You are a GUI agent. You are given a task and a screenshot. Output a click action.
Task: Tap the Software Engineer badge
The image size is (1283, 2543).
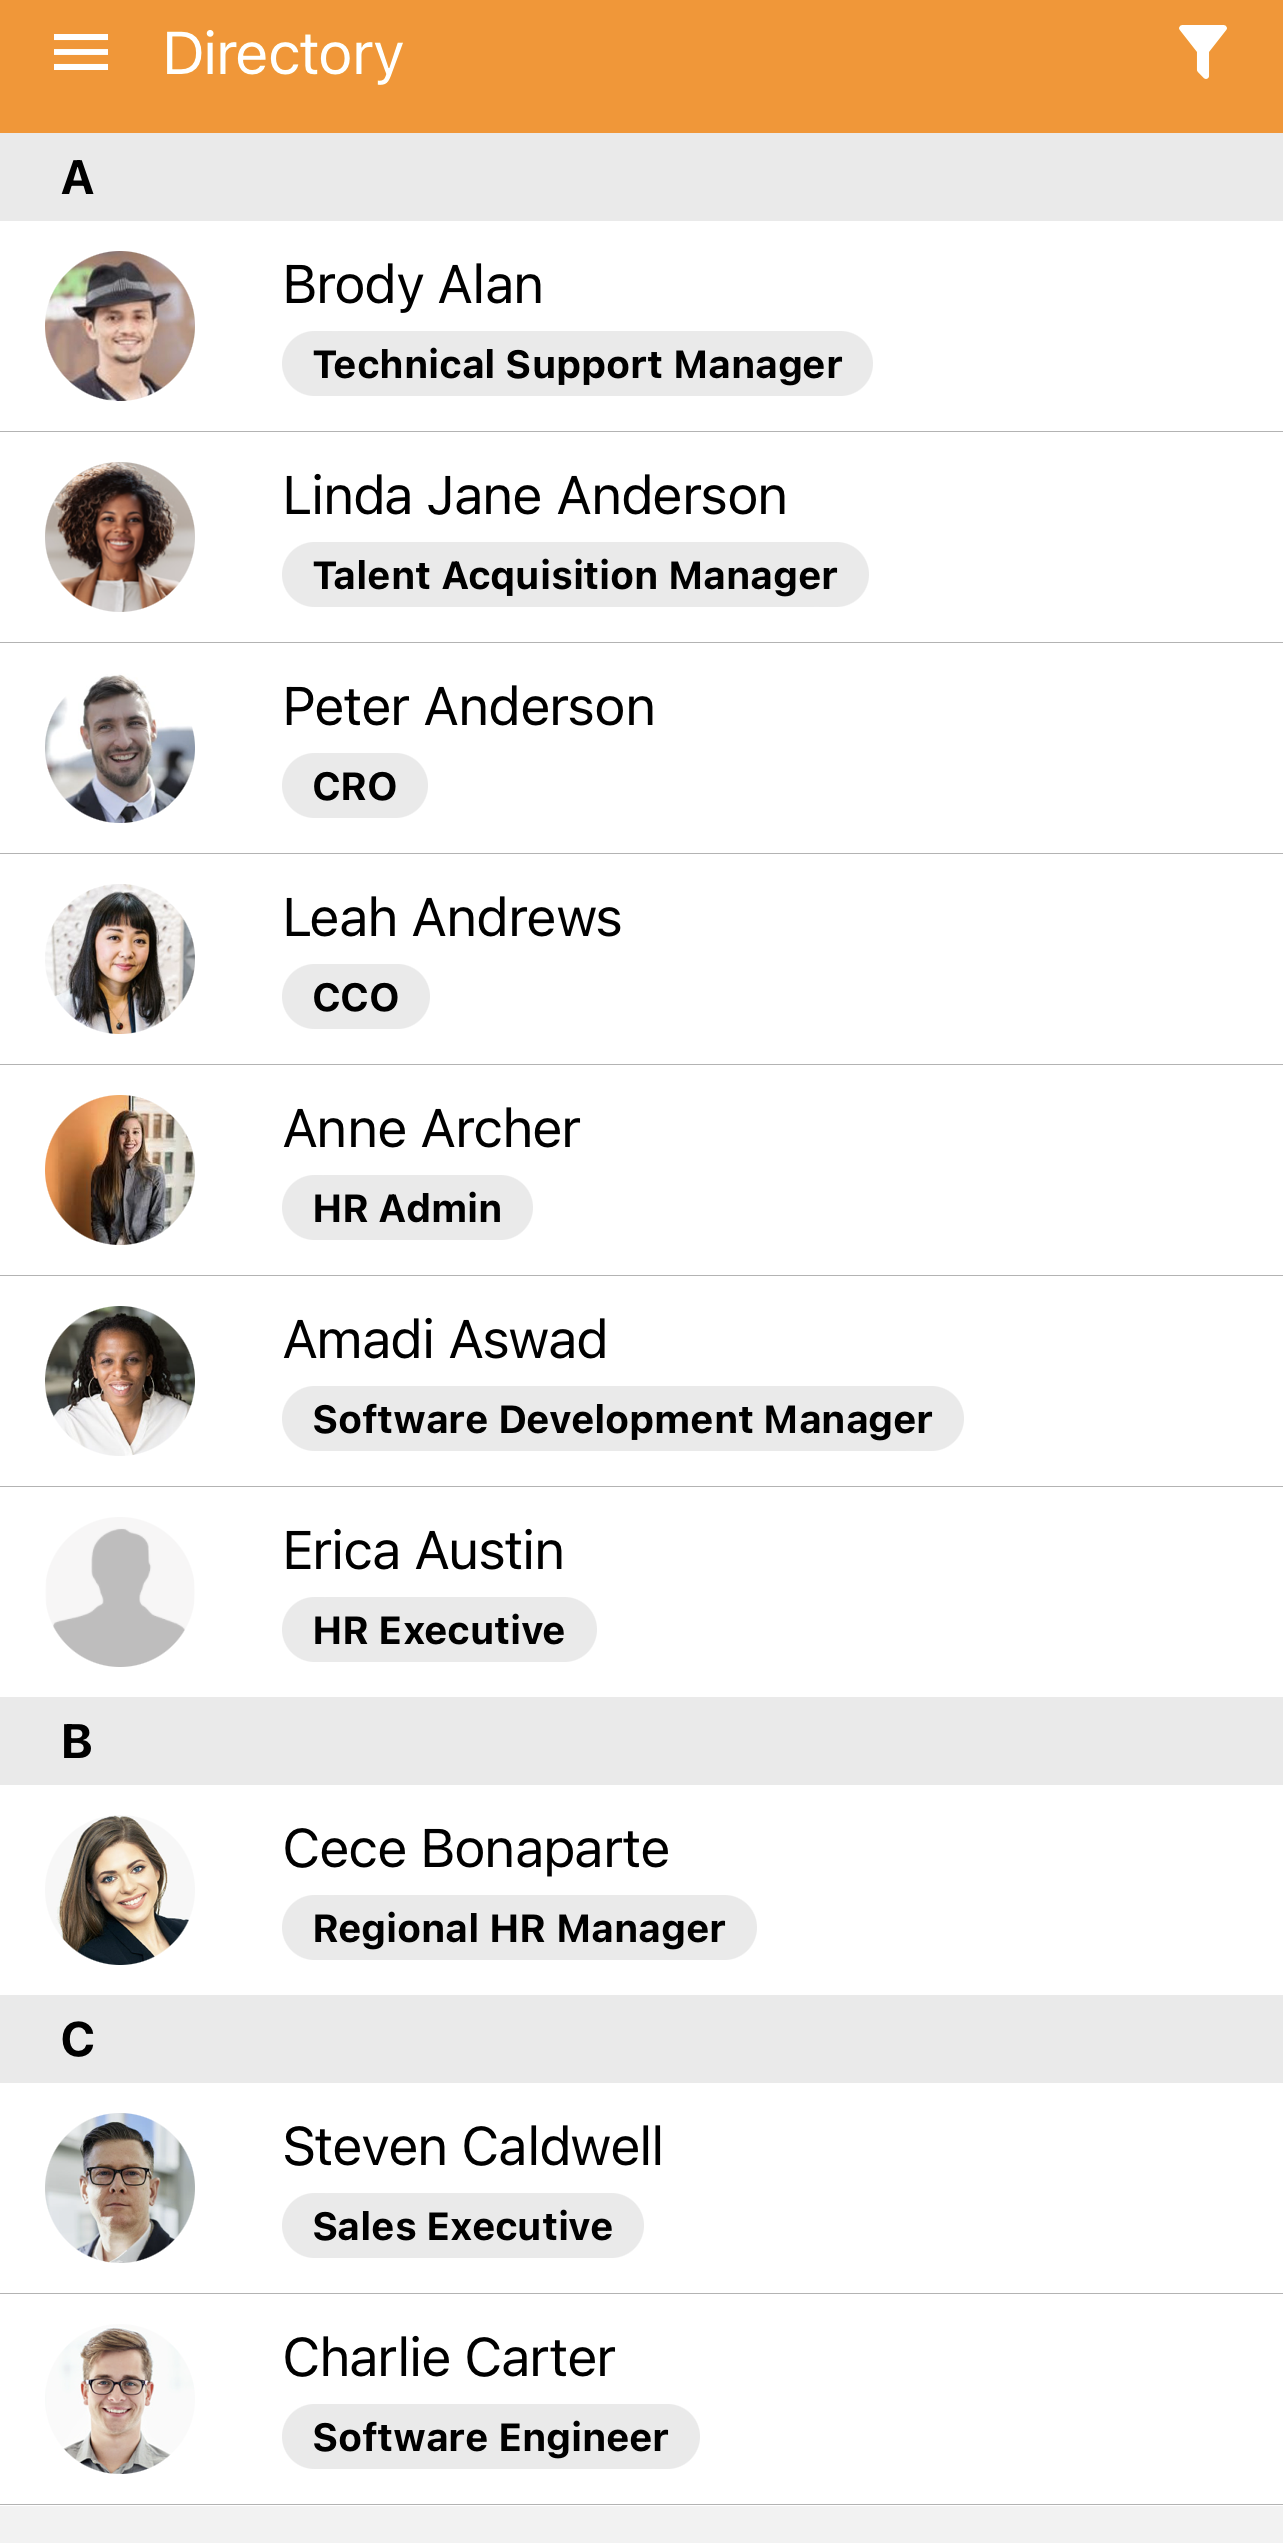(x=490, y=2438)
